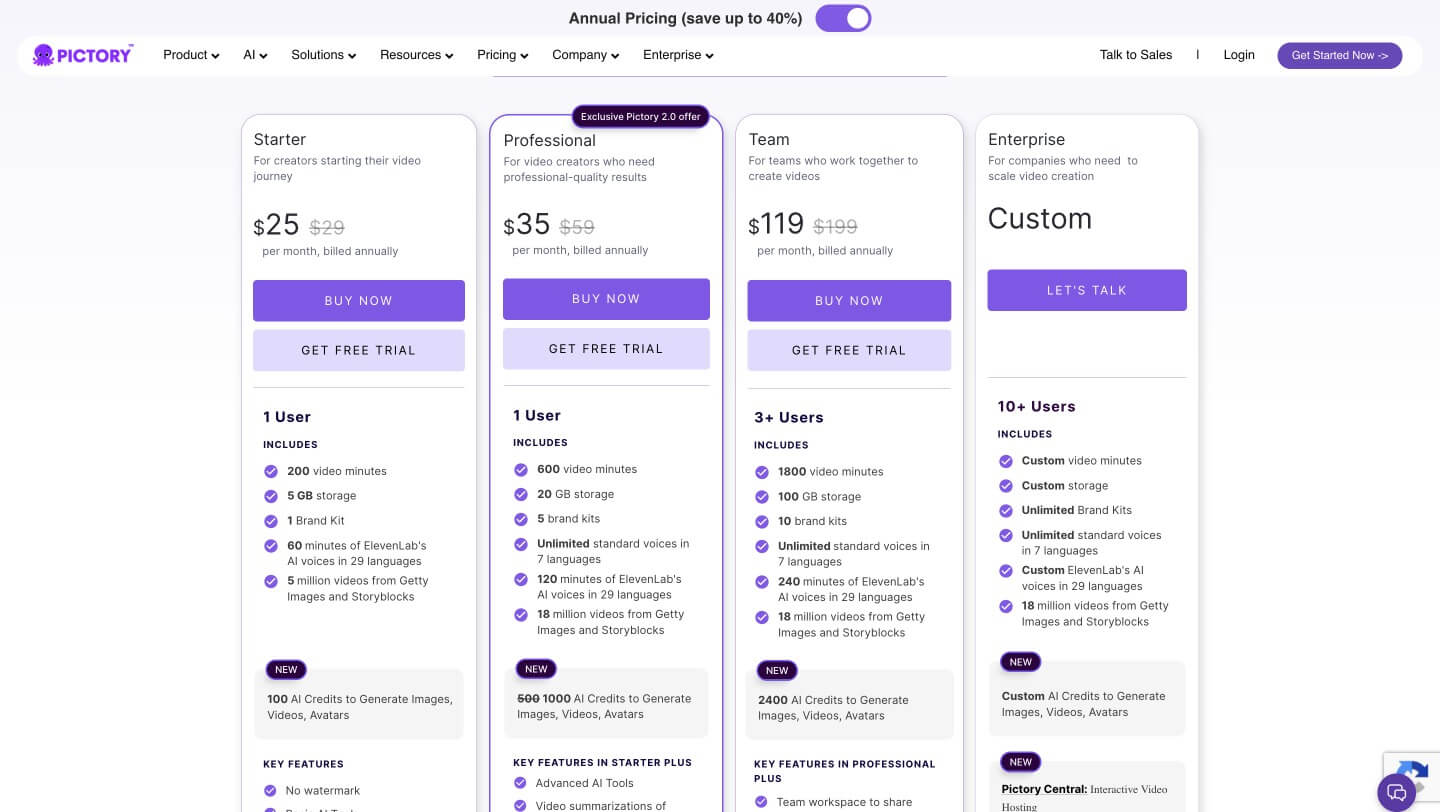Click the checkmark beside Unlimited Brand Kits
Viewport: 1440px width, 812px height.
click(x=1005, y=510)
